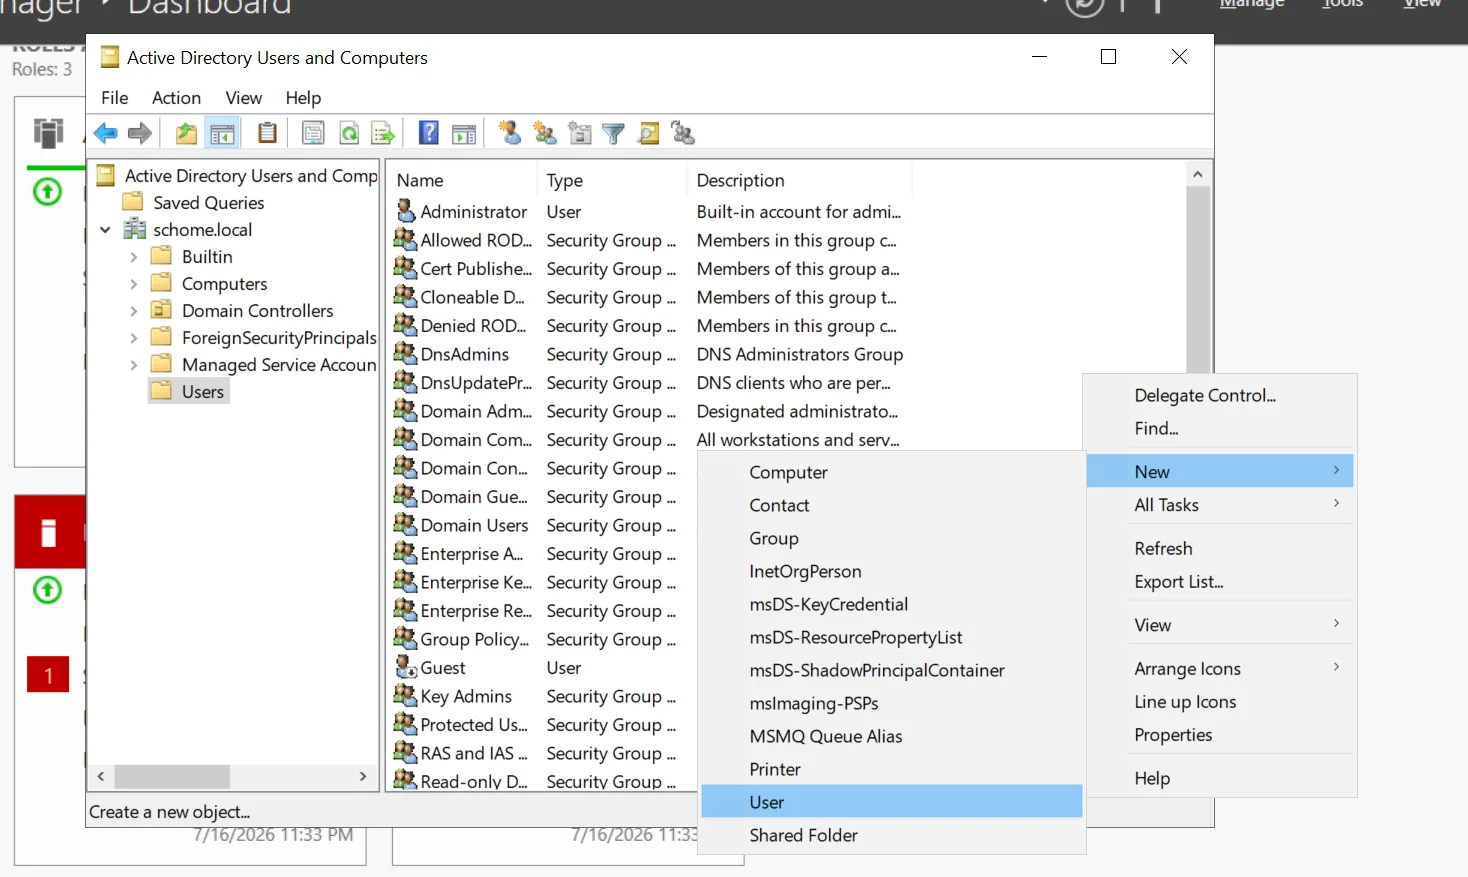Click the Description column header
This screenshot has width=1468, height=877.
click(x=799, y=180)
